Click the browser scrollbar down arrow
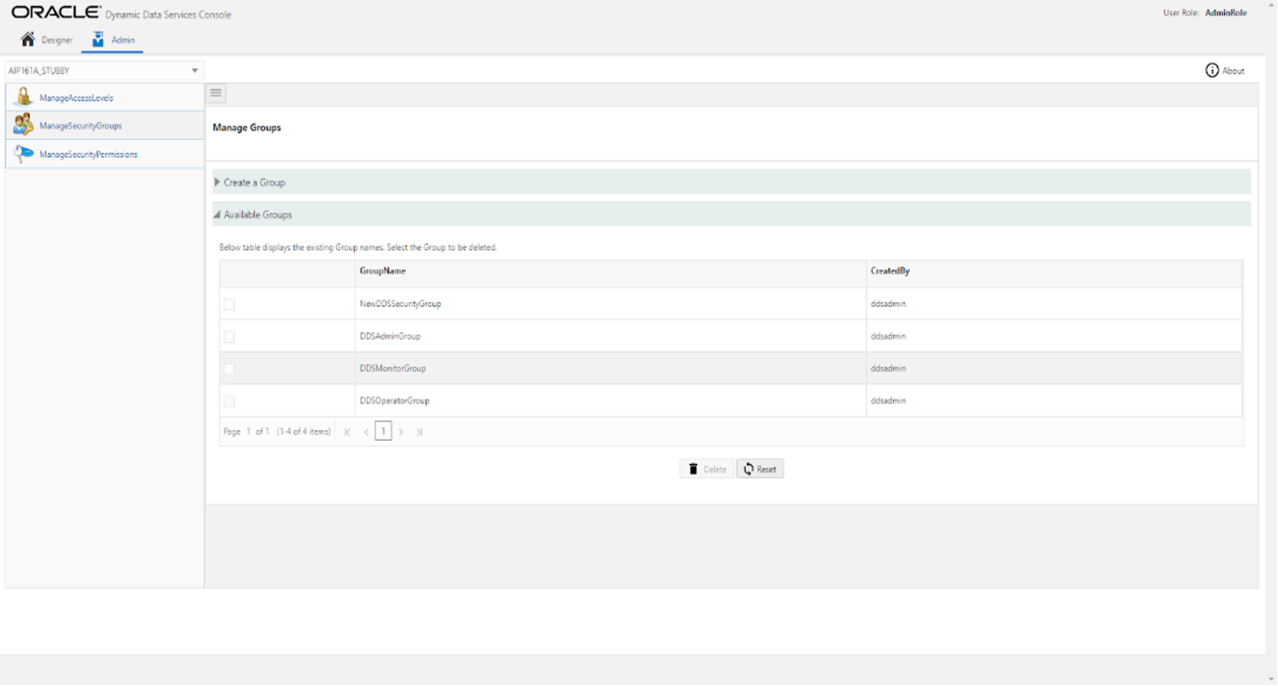The height and width of the screenshot is (686, 1278). coord(1271,679)
